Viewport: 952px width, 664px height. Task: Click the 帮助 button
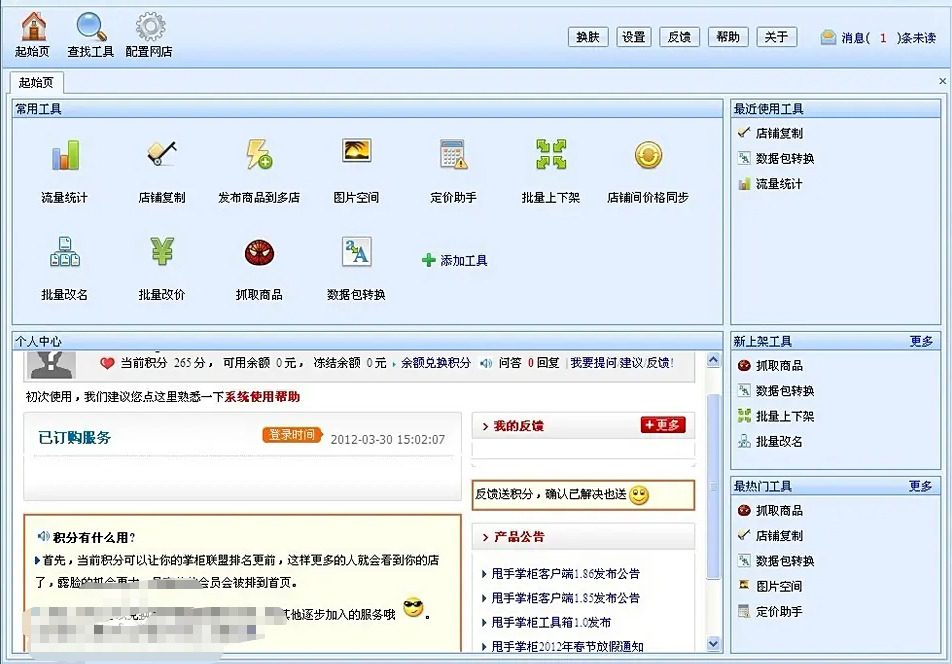[727, 37]
